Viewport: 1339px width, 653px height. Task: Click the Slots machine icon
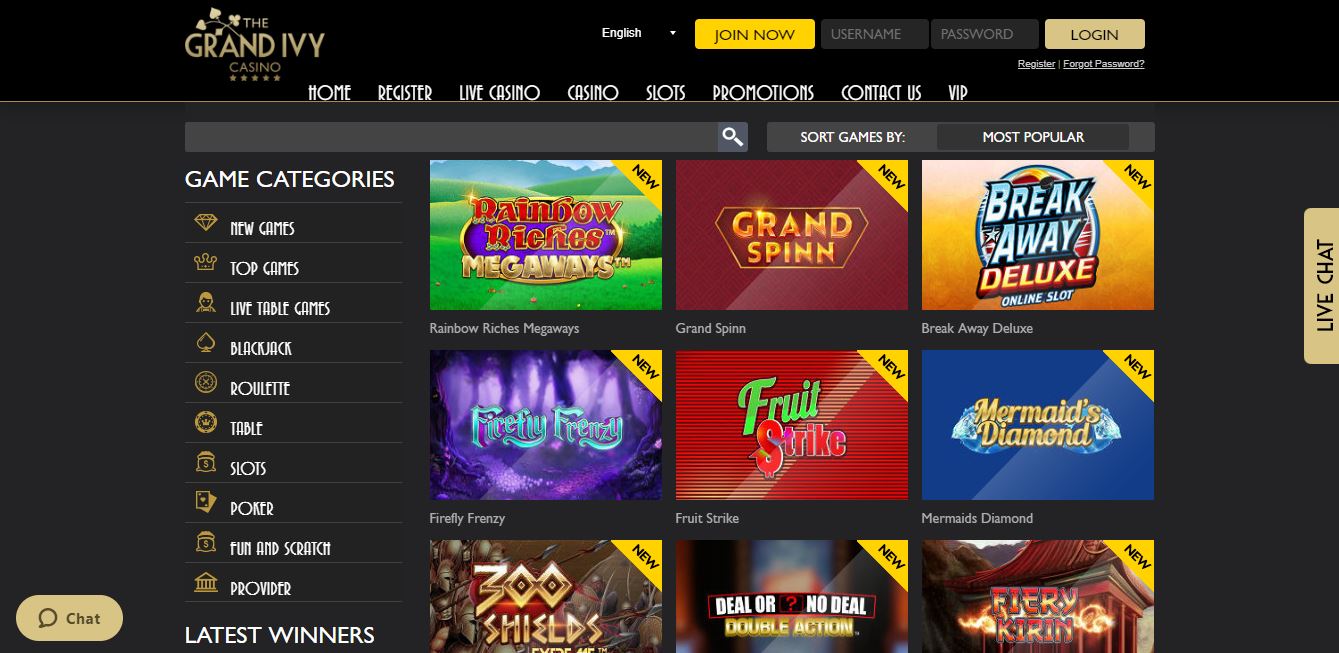[205, 462]
